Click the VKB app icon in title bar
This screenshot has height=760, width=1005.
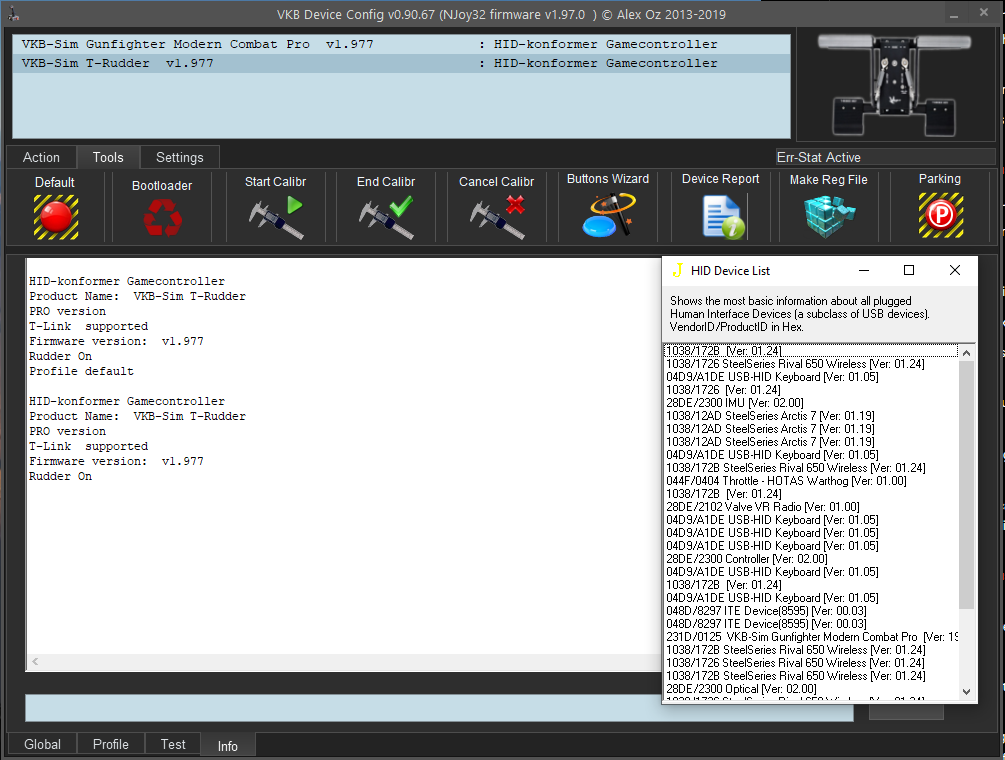pyautogui.click(x=13, y=13)
